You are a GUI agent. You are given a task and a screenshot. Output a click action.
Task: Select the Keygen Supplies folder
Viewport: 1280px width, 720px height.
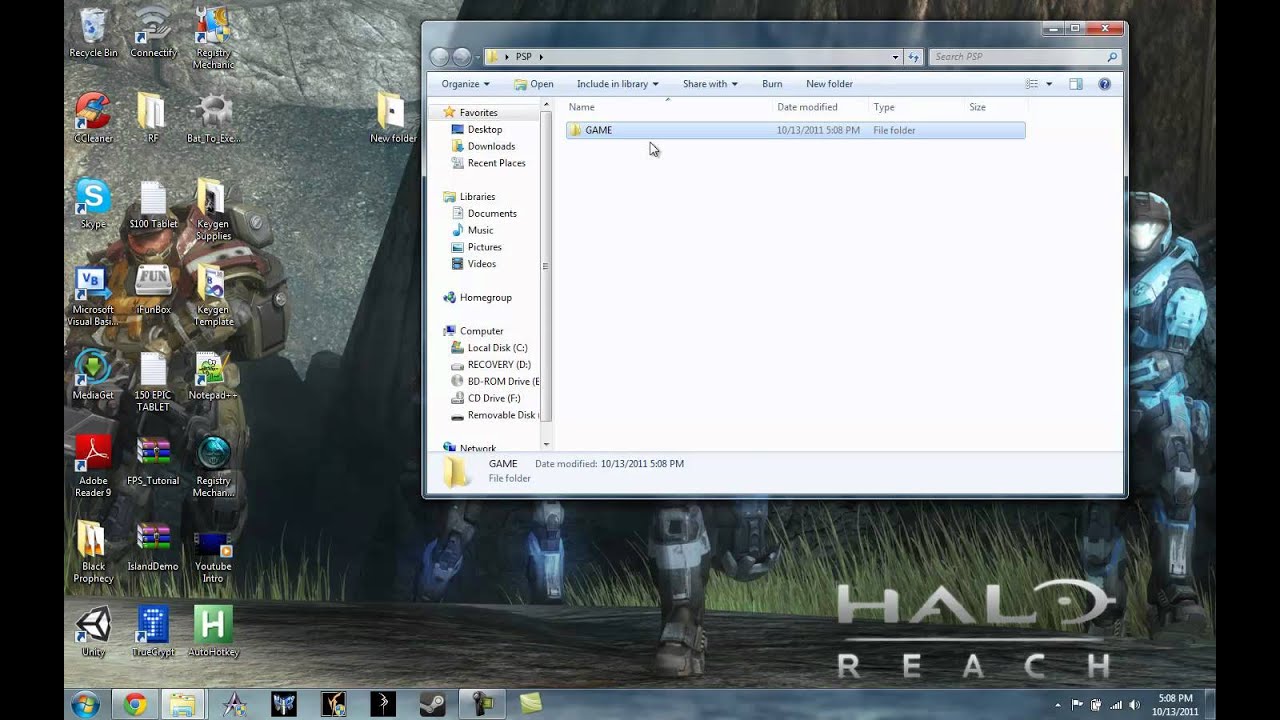tap(213, 210)
